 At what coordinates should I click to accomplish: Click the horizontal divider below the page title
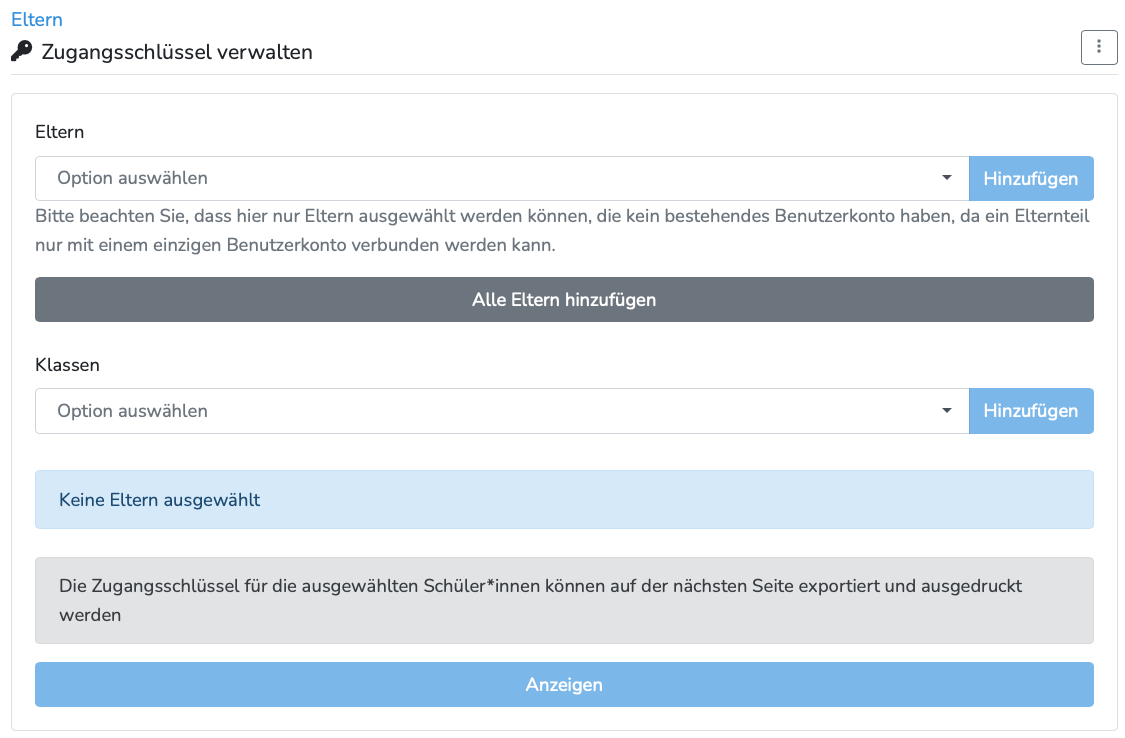pyautogui.click(x=564, y=75)
